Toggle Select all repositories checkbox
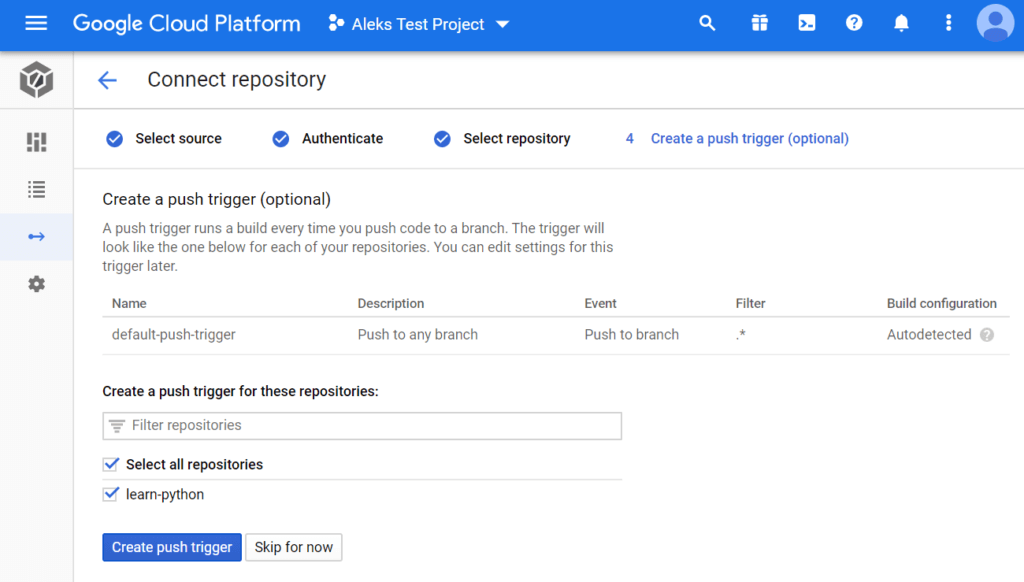The image size is (1024, 582). 111,464
